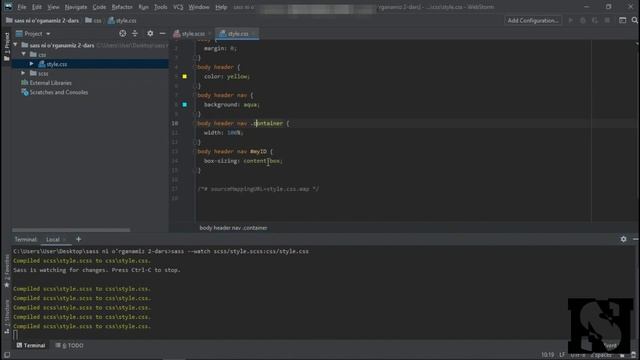This screenshot has height=360, width=640.
Task: Expand the scss folder arrow
Action: pos(23,73)
